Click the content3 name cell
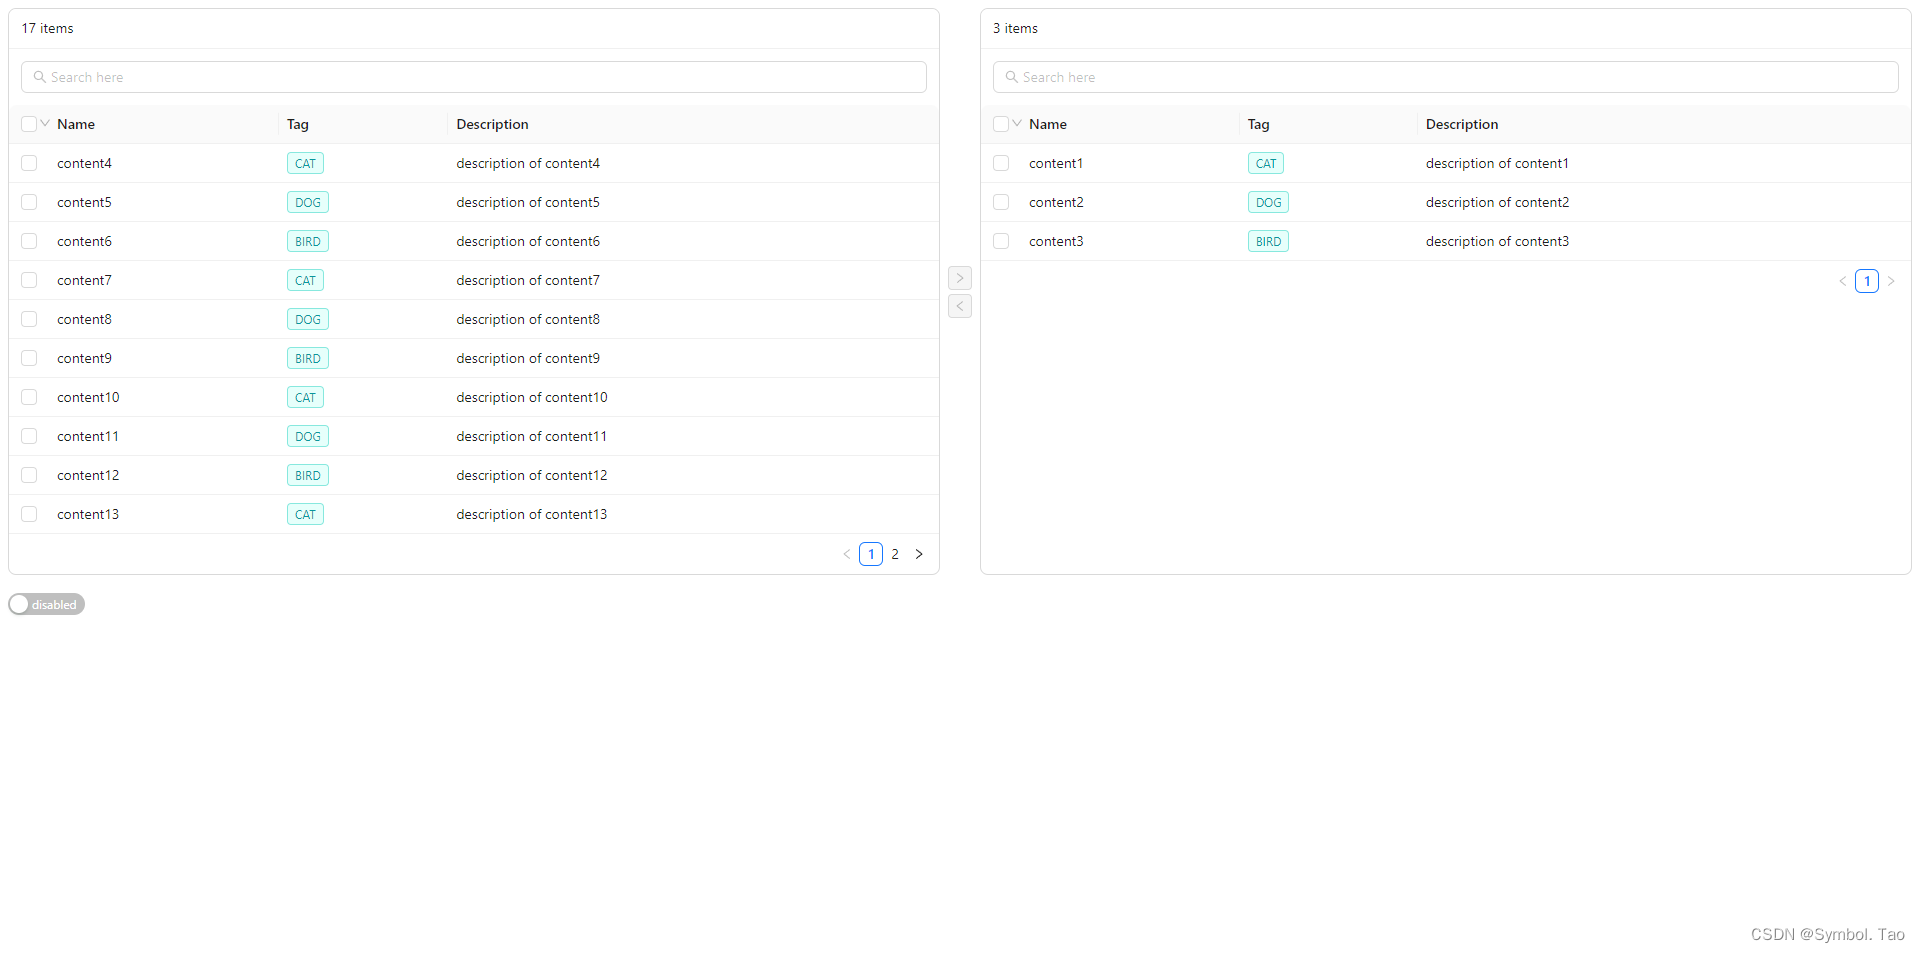 click(x=1056, y=241)
